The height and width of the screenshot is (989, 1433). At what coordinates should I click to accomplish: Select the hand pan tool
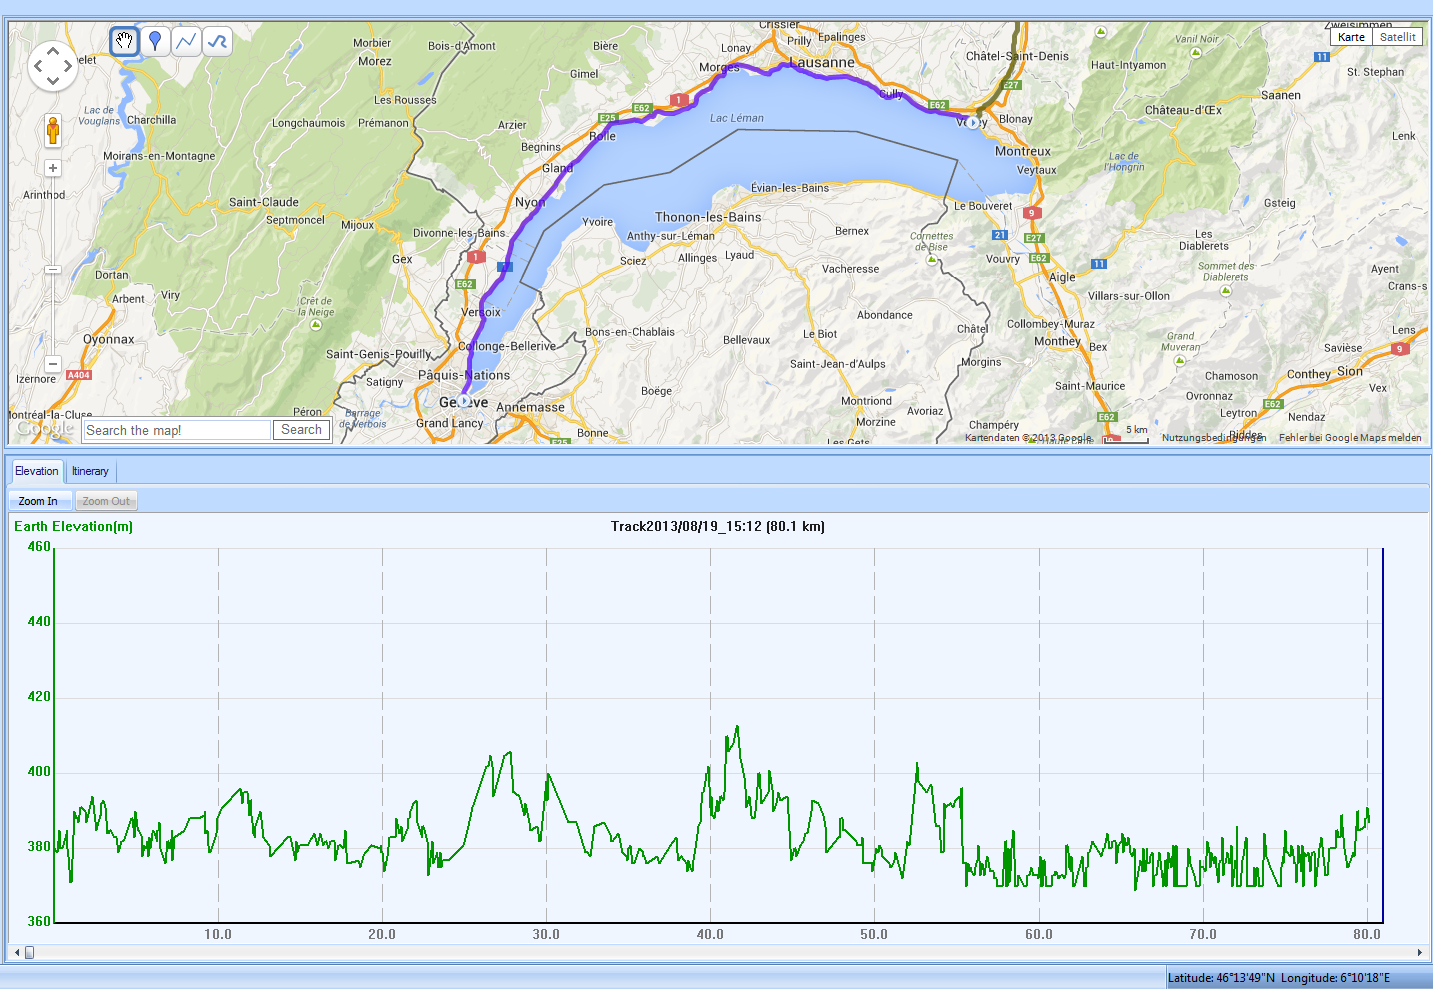pos(124,41)
